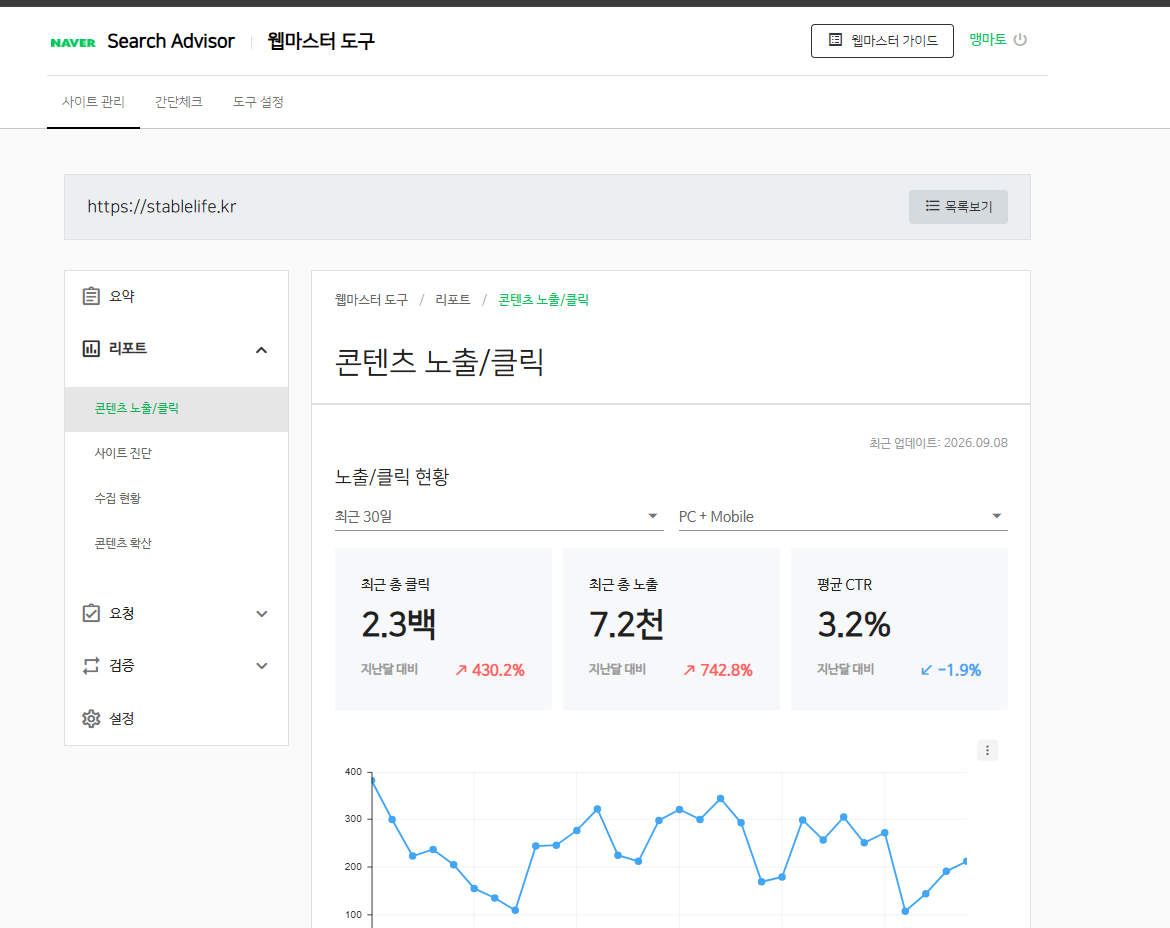The image size is (1170, 928).
Task: Click the 리포트 breadcrumb
Action: (x=453, y=300)
